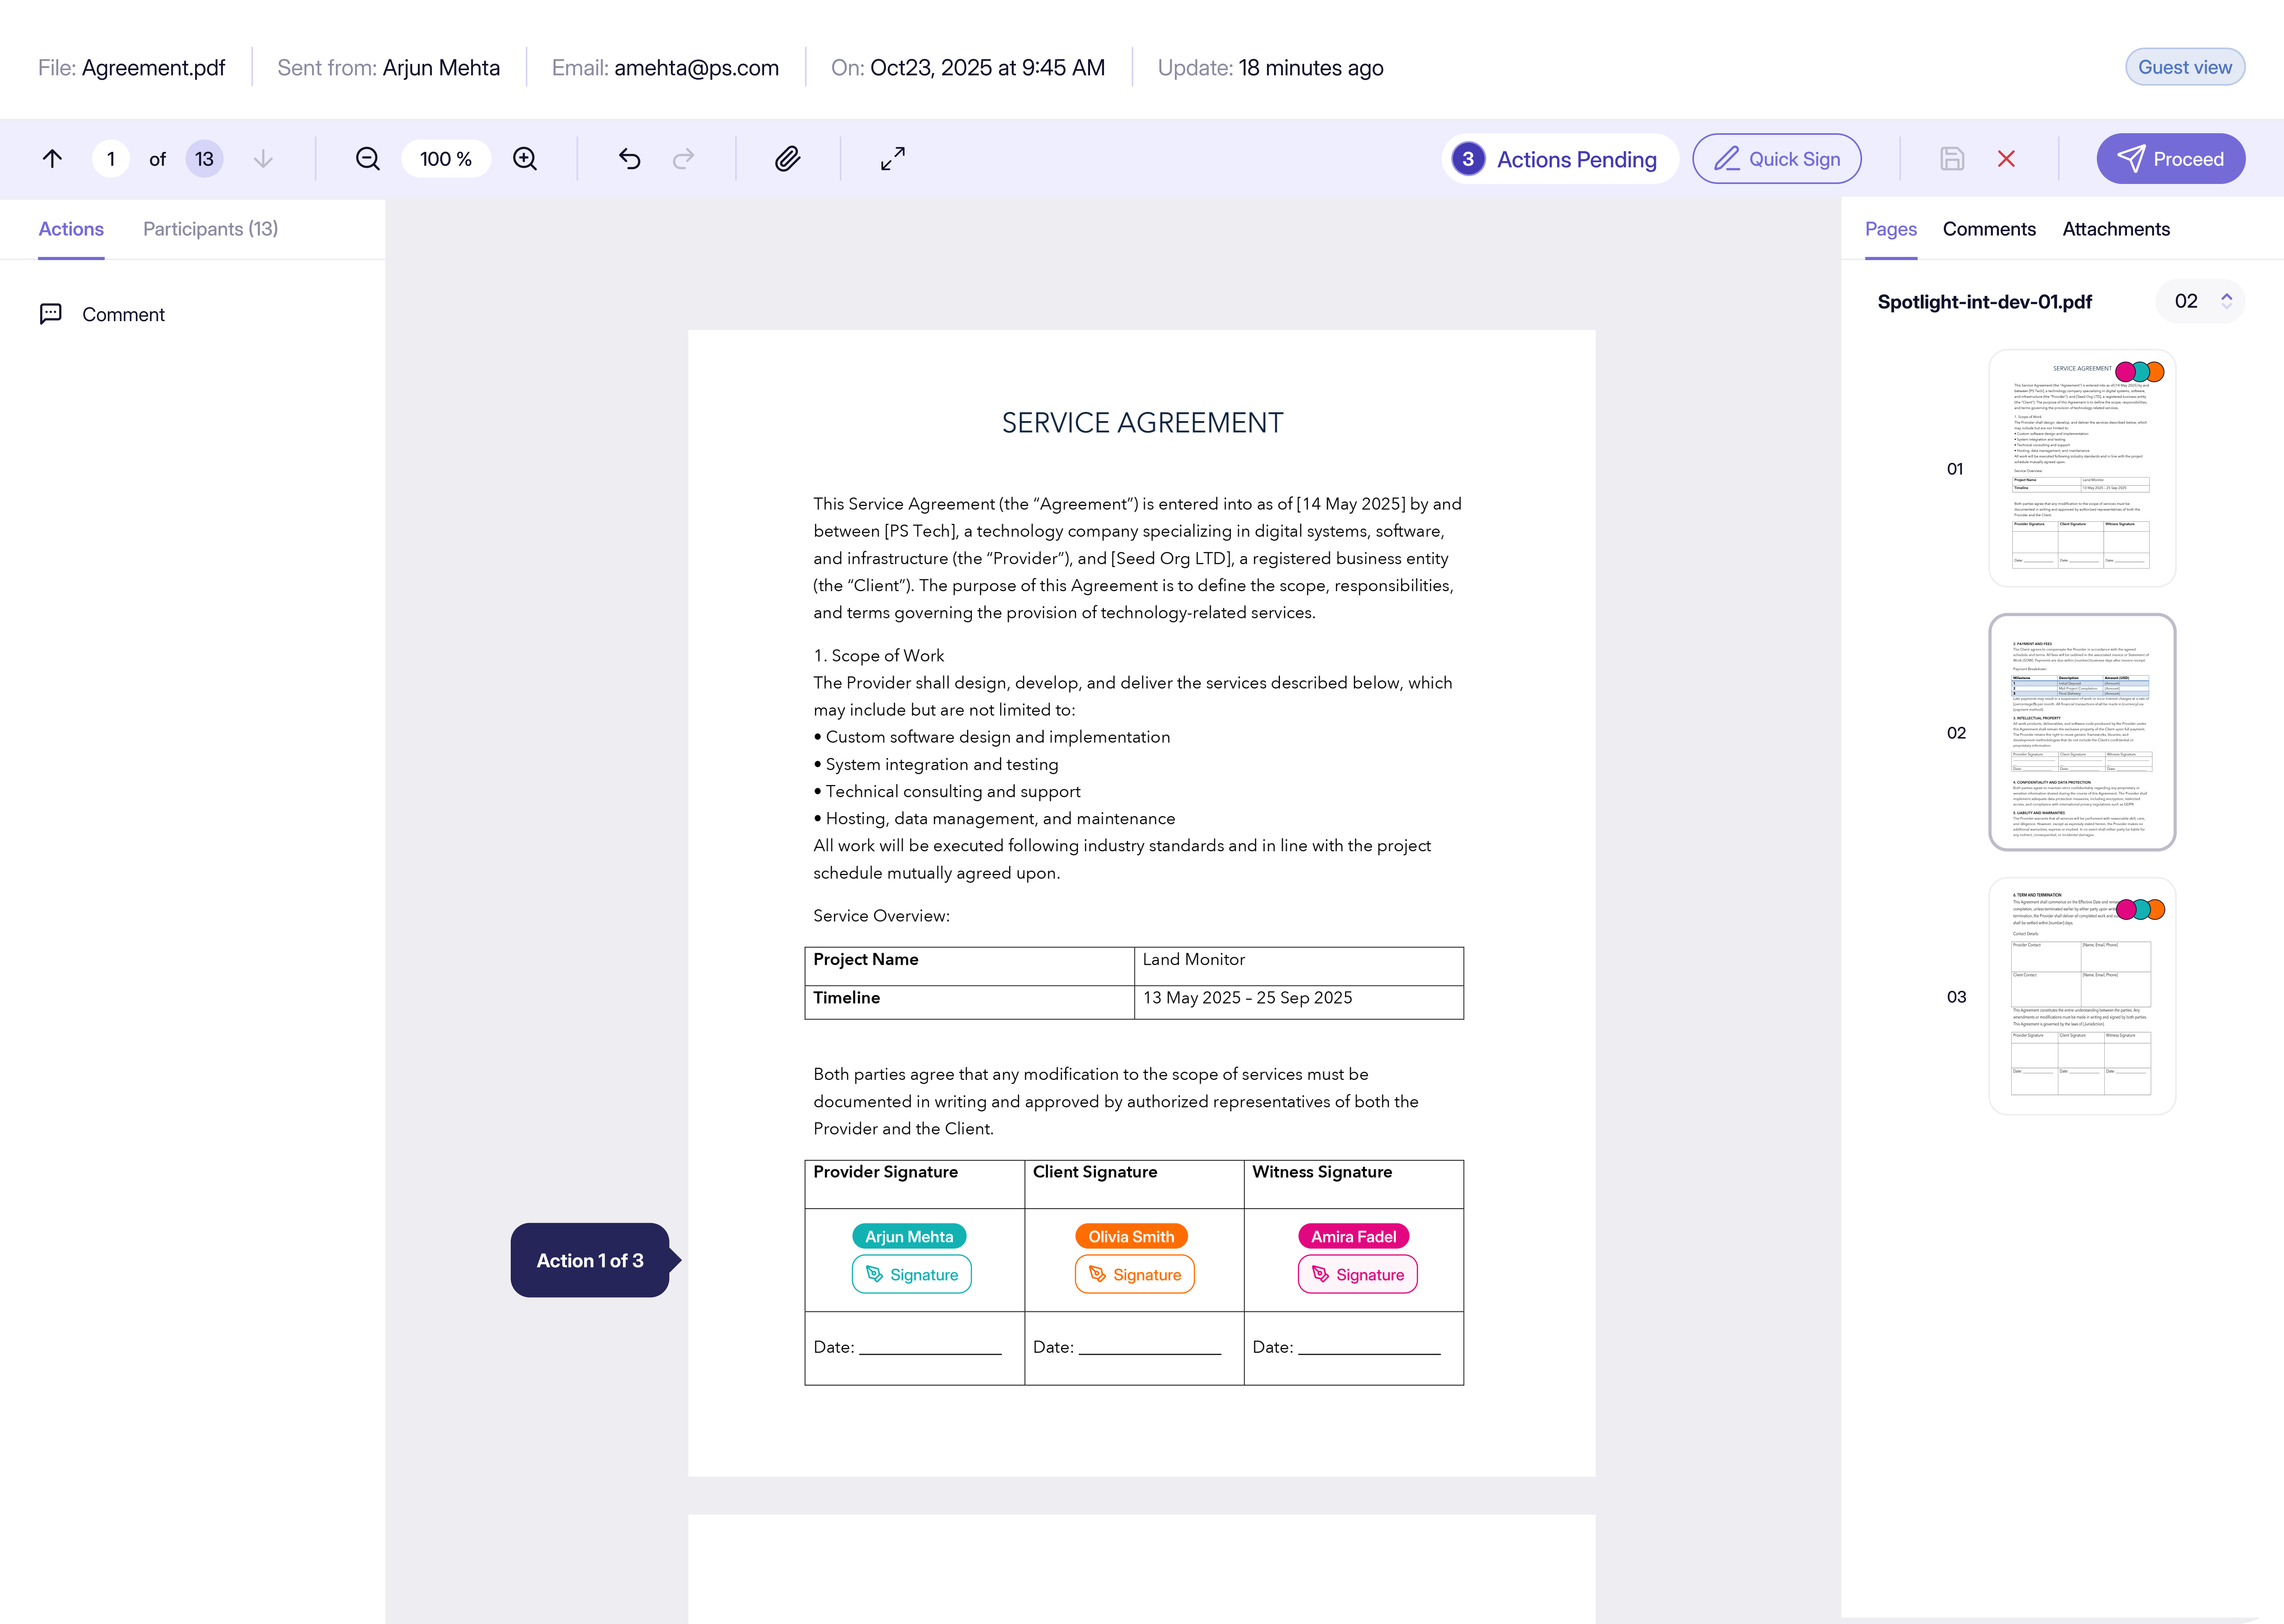Open the 3 Actions Pending list
The height and width of the screenshot is (1624, 2284).
tap(1559, 159)
